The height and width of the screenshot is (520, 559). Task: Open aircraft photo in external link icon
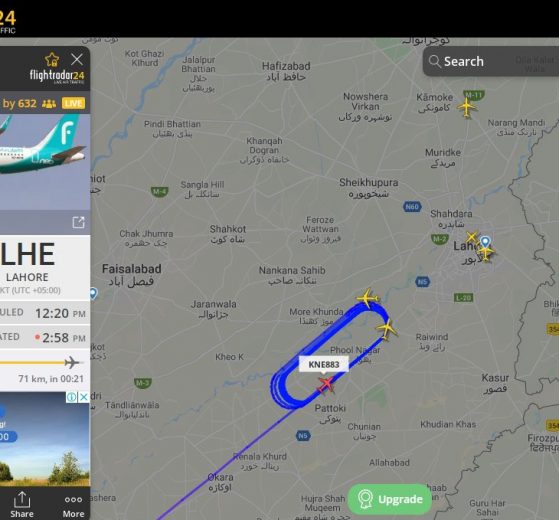(78, 222)
